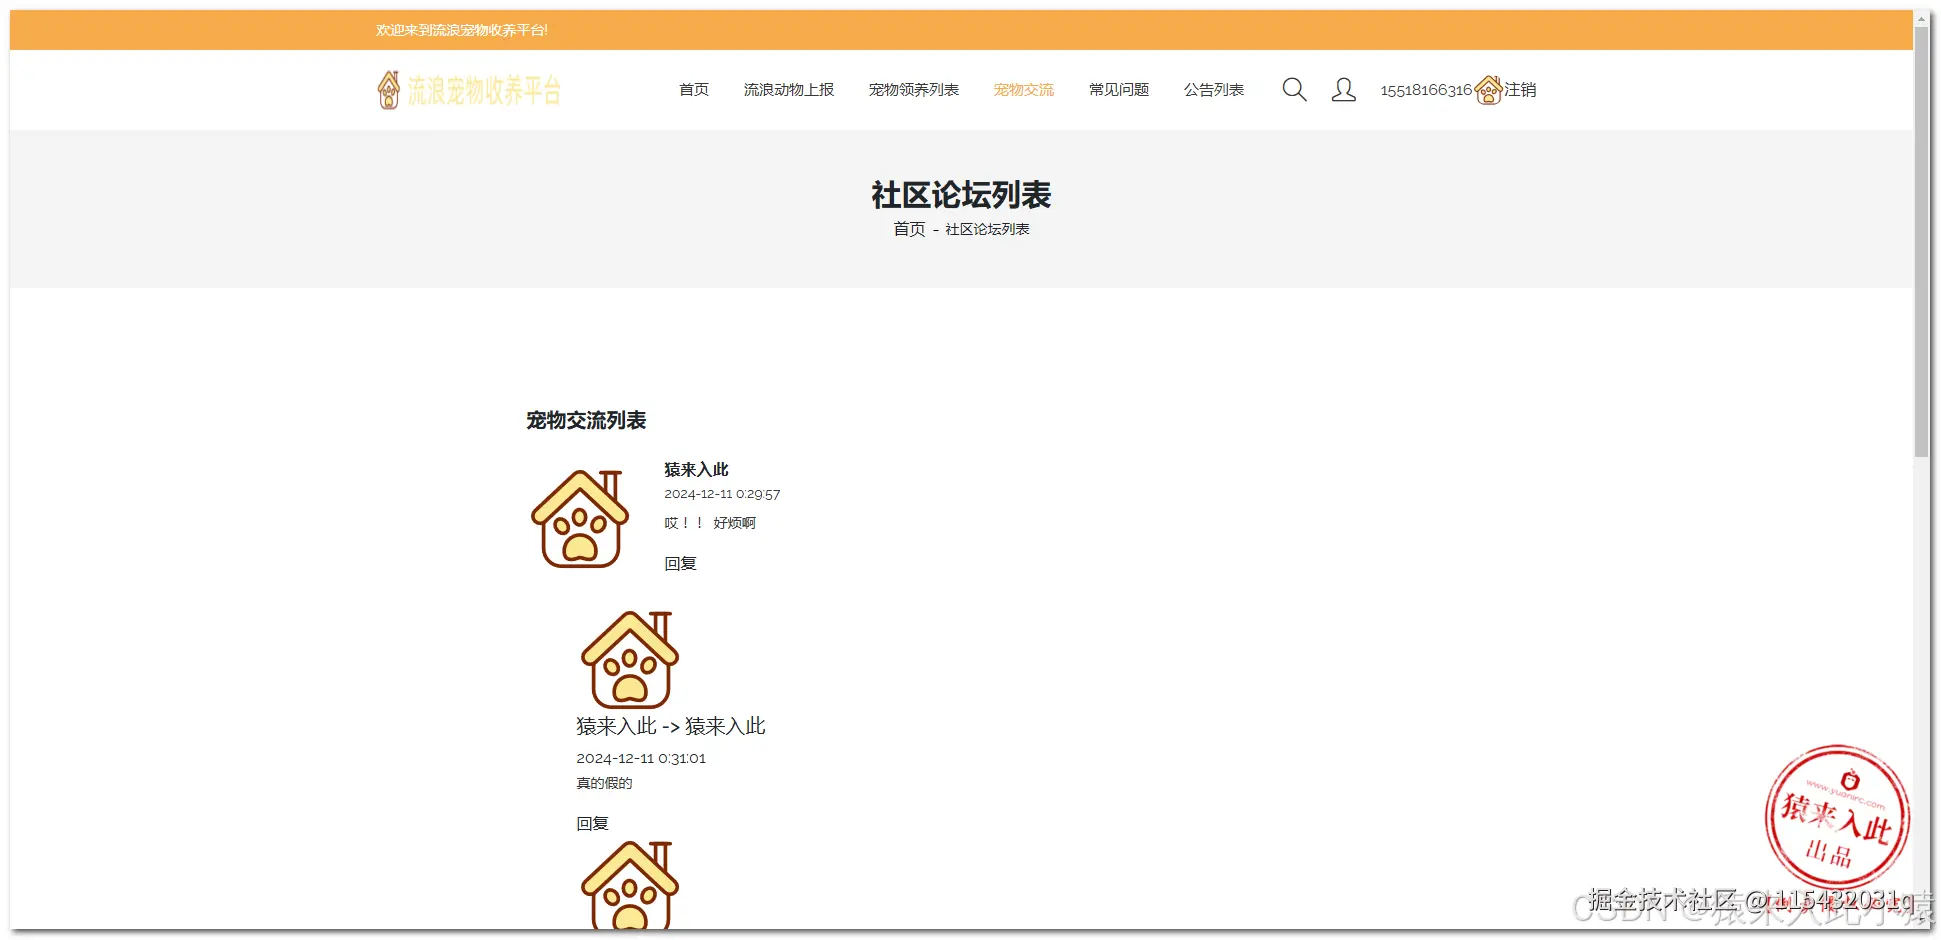Screen dimensions: 1941x940
Task: Click the small avatar icon beside 注销
Action: click(x=1489, y=89)
